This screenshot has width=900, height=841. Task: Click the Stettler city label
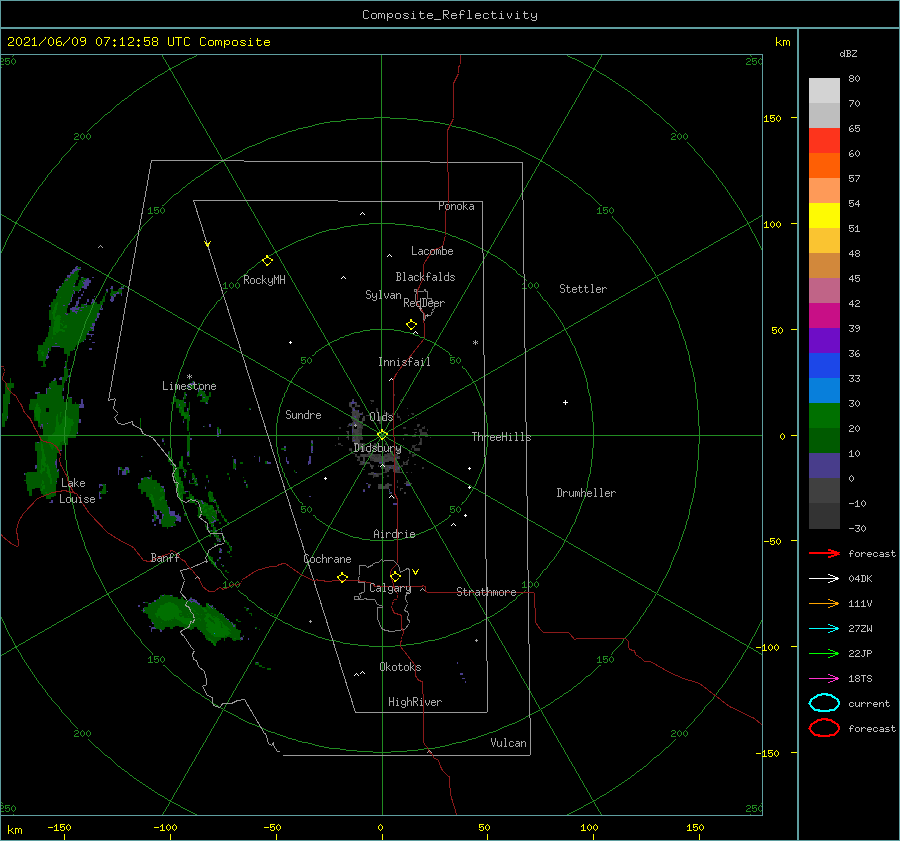pyautogui.click(x=583, y=289)
